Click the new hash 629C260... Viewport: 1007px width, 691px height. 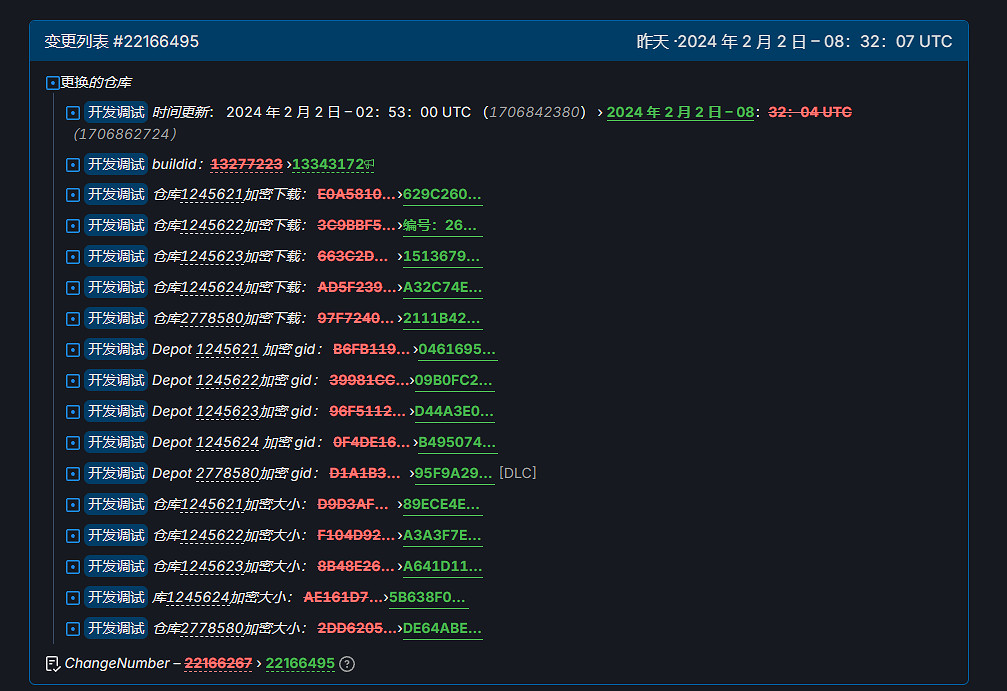[442, 195]
